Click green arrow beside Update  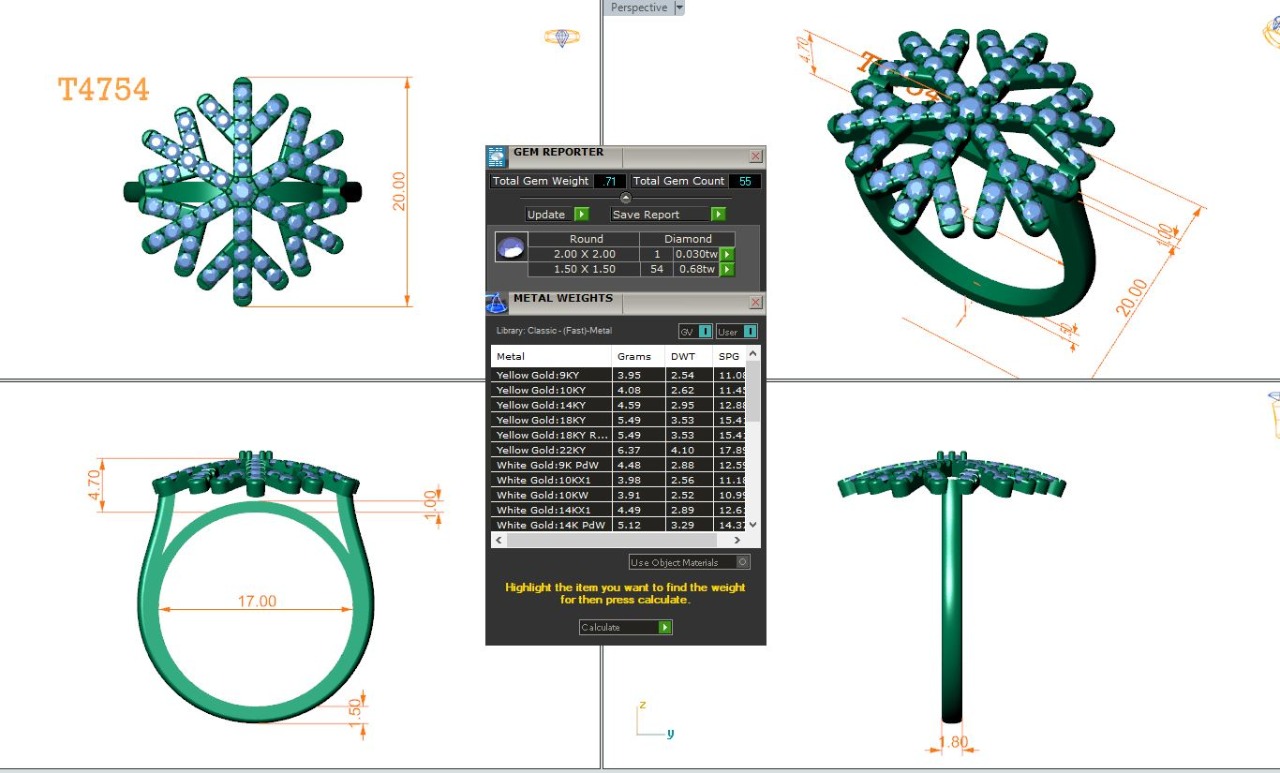[582, 215]
